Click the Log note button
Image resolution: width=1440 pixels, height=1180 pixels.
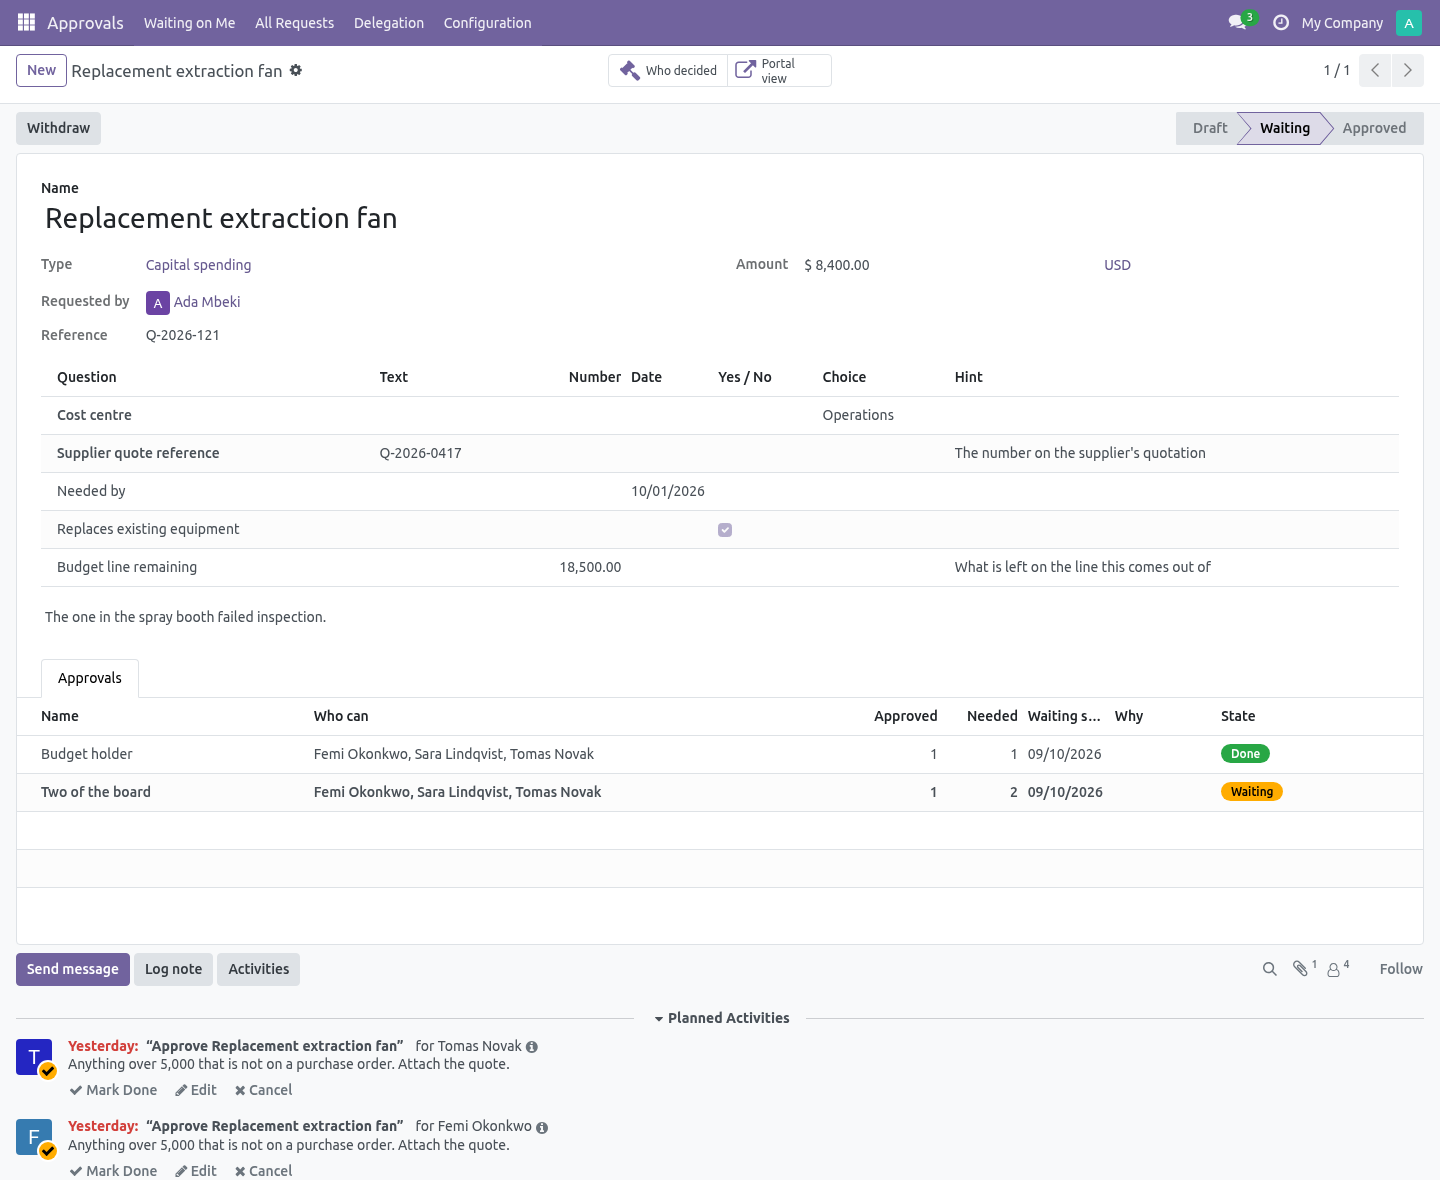coord(174,969)
